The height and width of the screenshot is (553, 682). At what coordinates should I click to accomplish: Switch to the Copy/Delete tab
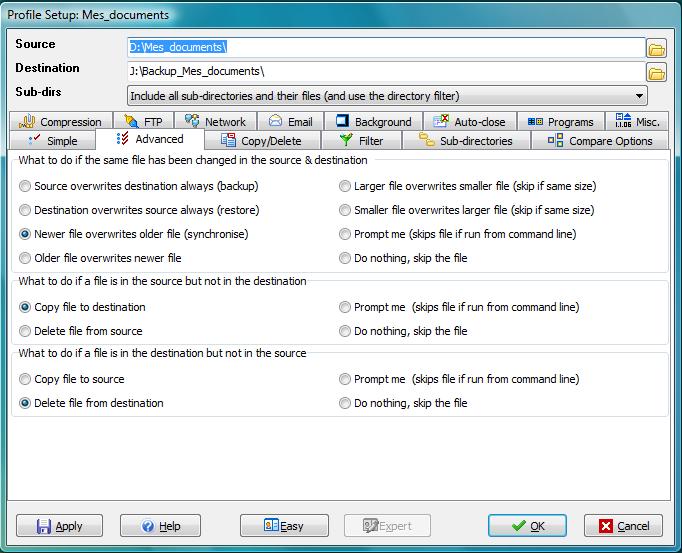(x=260, y=141)
